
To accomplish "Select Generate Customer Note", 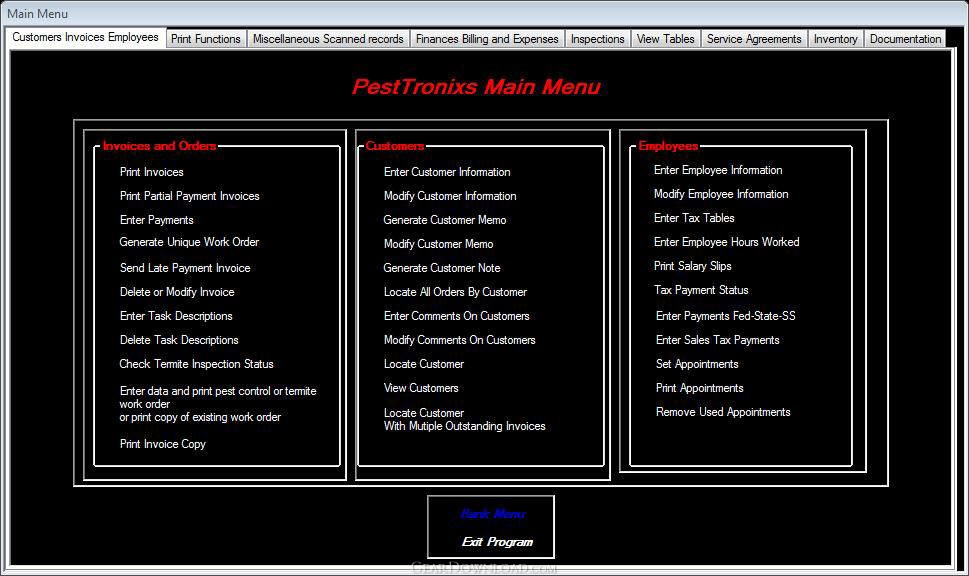I will pyautogui.click(x=442, y=268).
